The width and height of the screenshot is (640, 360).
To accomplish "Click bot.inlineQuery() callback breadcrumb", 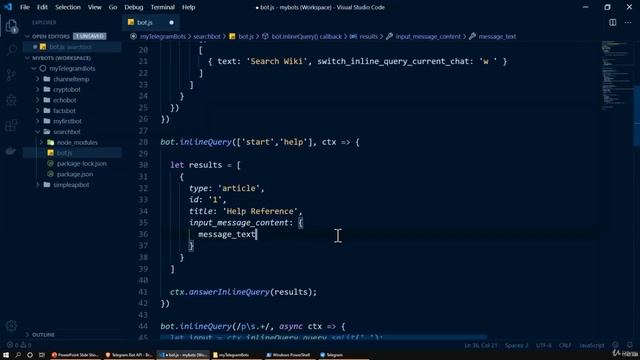I will pos(307,36).
